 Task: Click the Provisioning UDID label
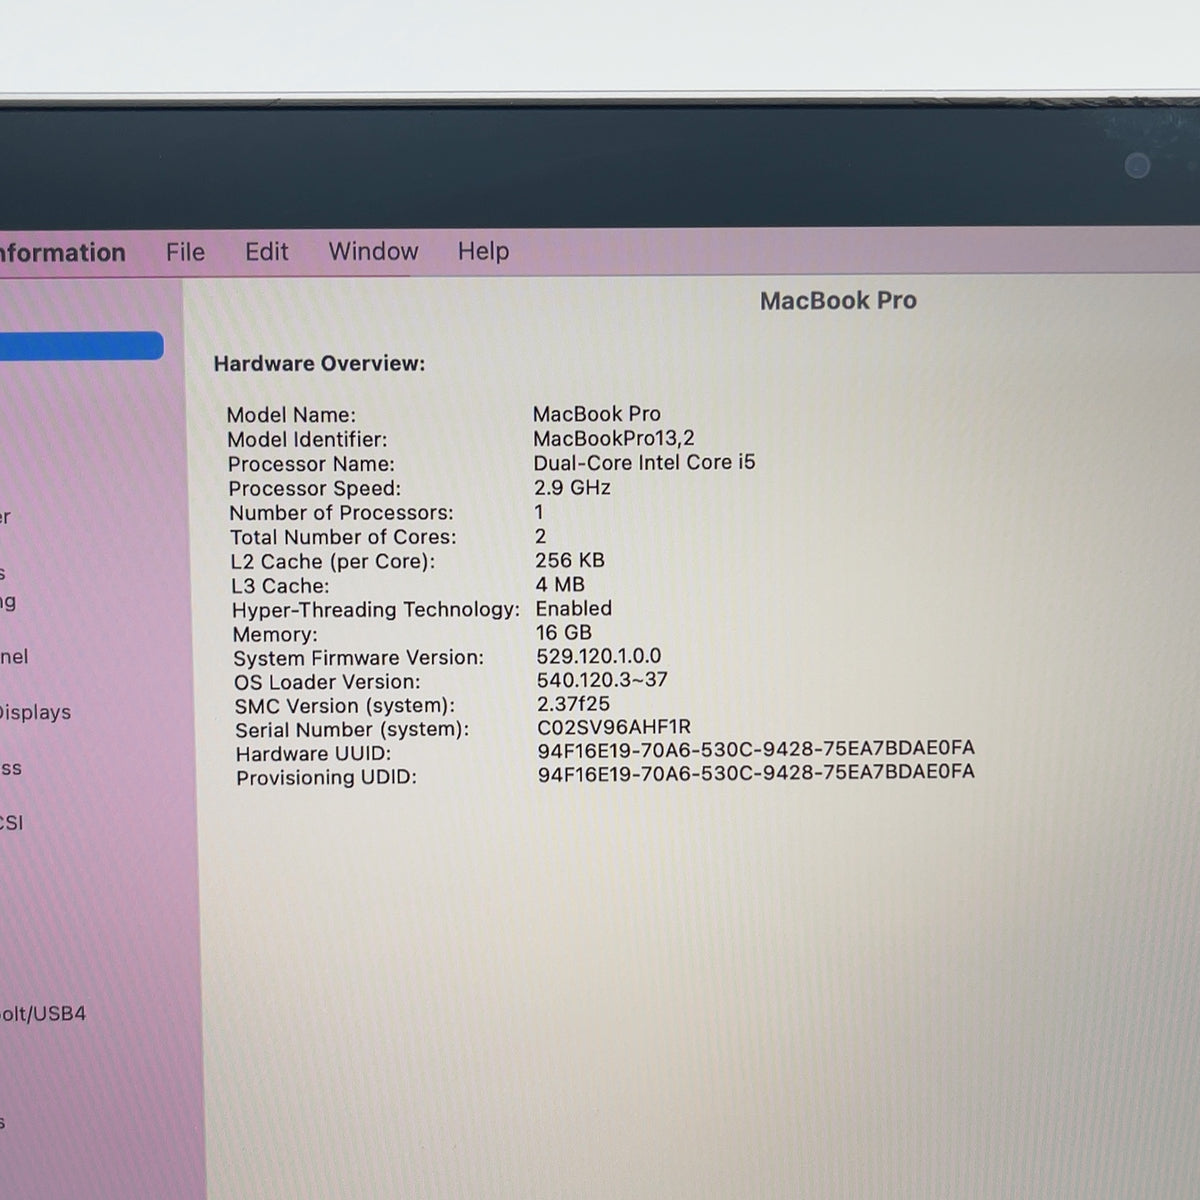tap(326, 778)
